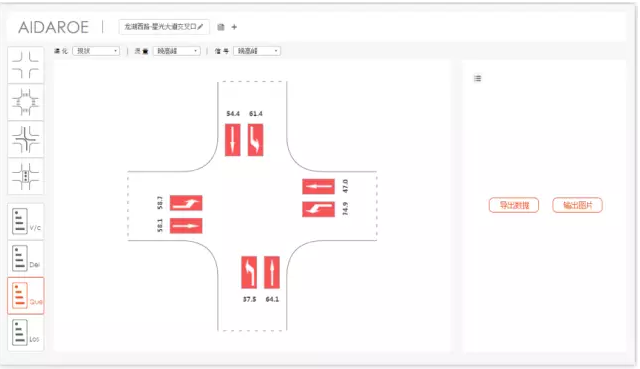This screenshot has height=369, width=640.
Task: Show the Los level of service
Action: [25, 333]
